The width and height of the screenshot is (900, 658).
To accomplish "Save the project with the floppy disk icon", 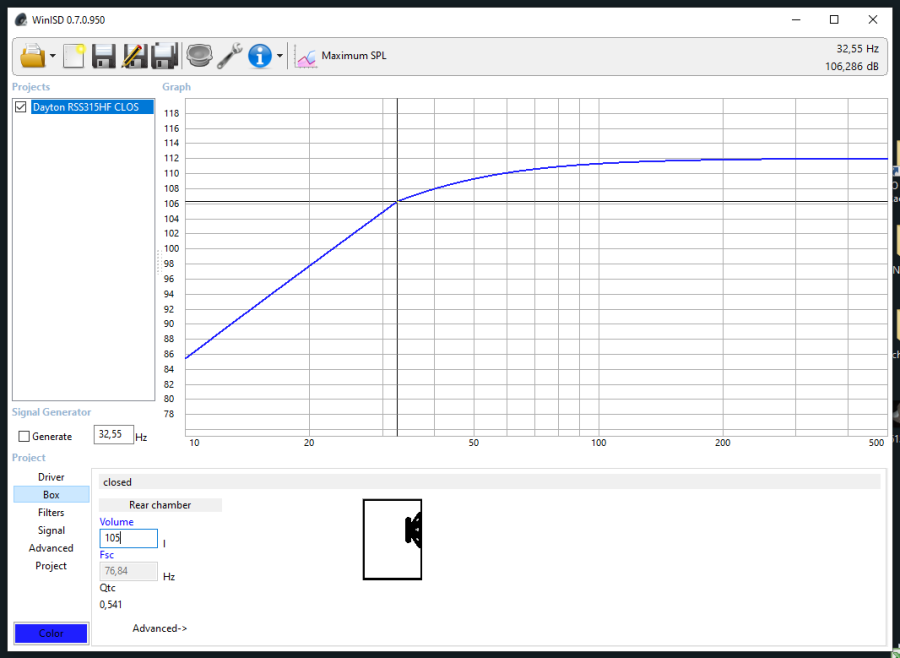I will 104,56.
